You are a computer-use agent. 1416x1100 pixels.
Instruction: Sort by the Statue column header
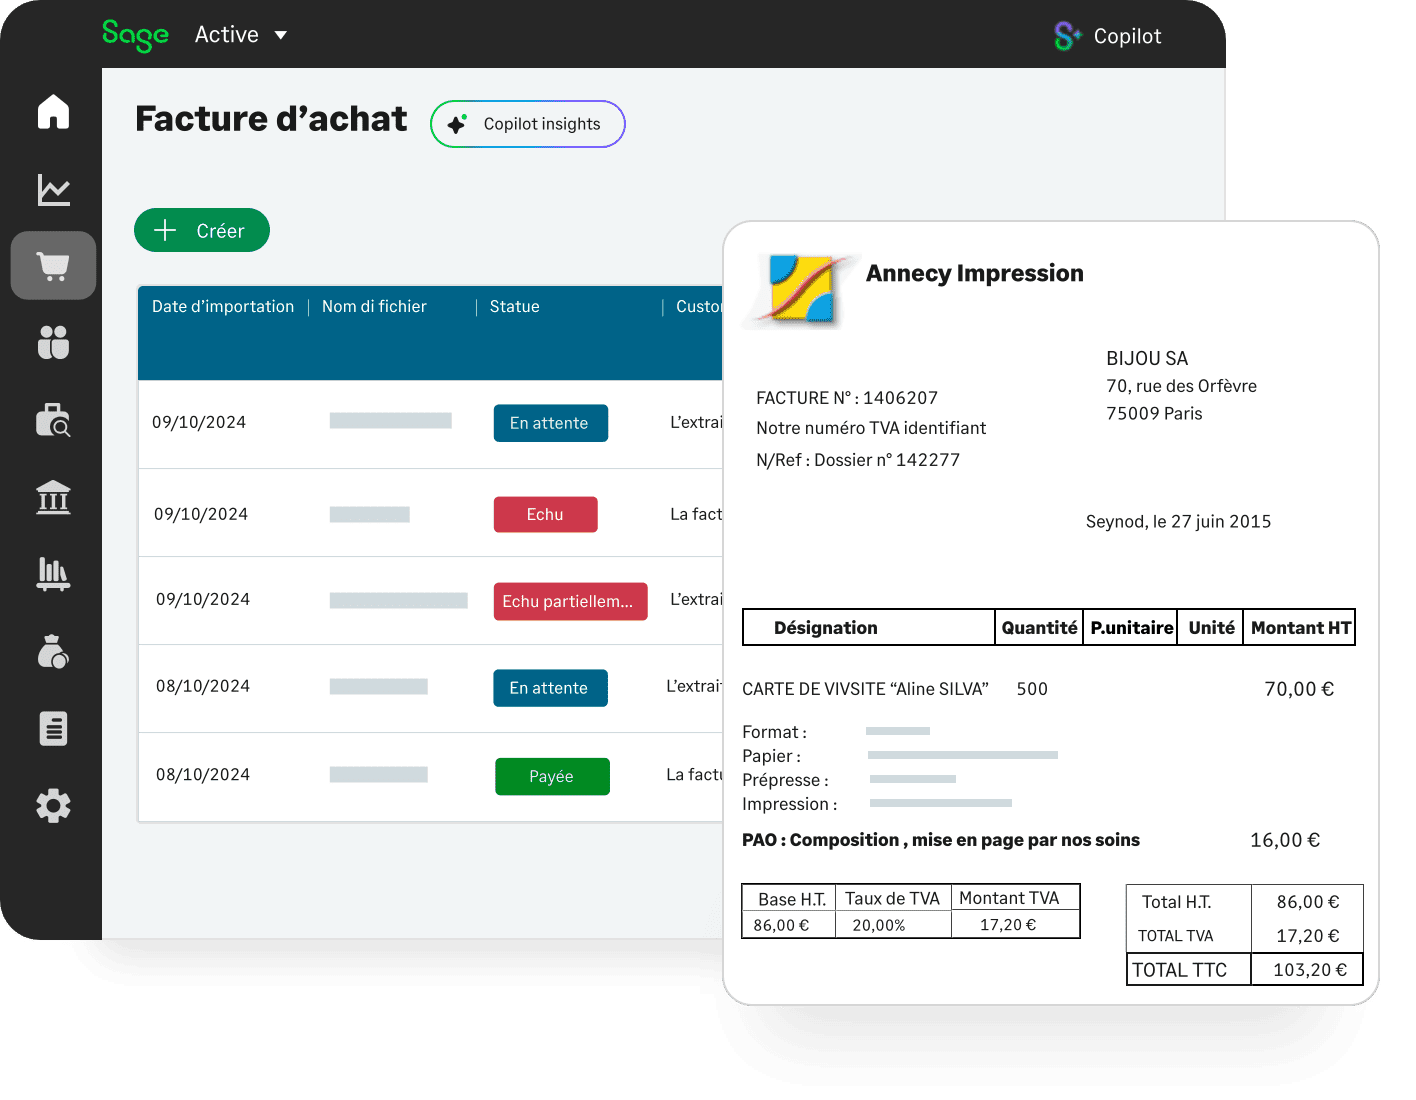point(514,306)
